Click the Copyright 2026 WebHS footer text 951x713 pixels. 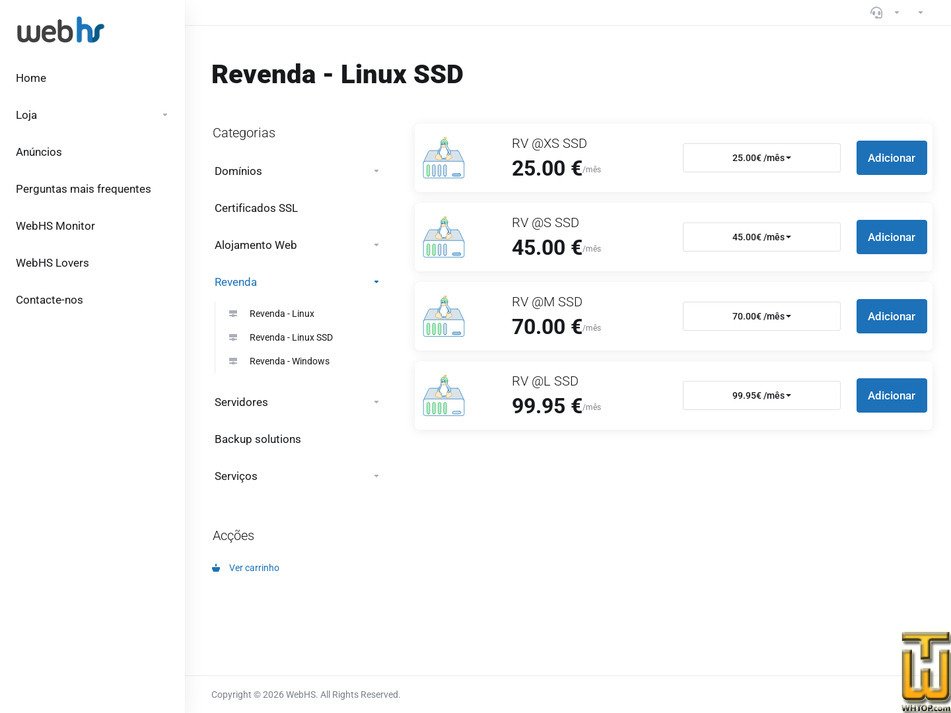click(306, 695)
